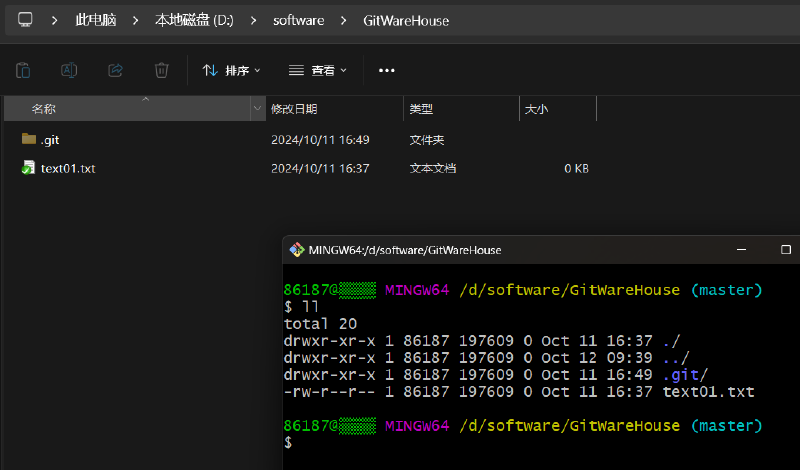Click the 文件夹 type cell
Image resolution: width=800 pixels, height=470 pixels.
(427, 140)
